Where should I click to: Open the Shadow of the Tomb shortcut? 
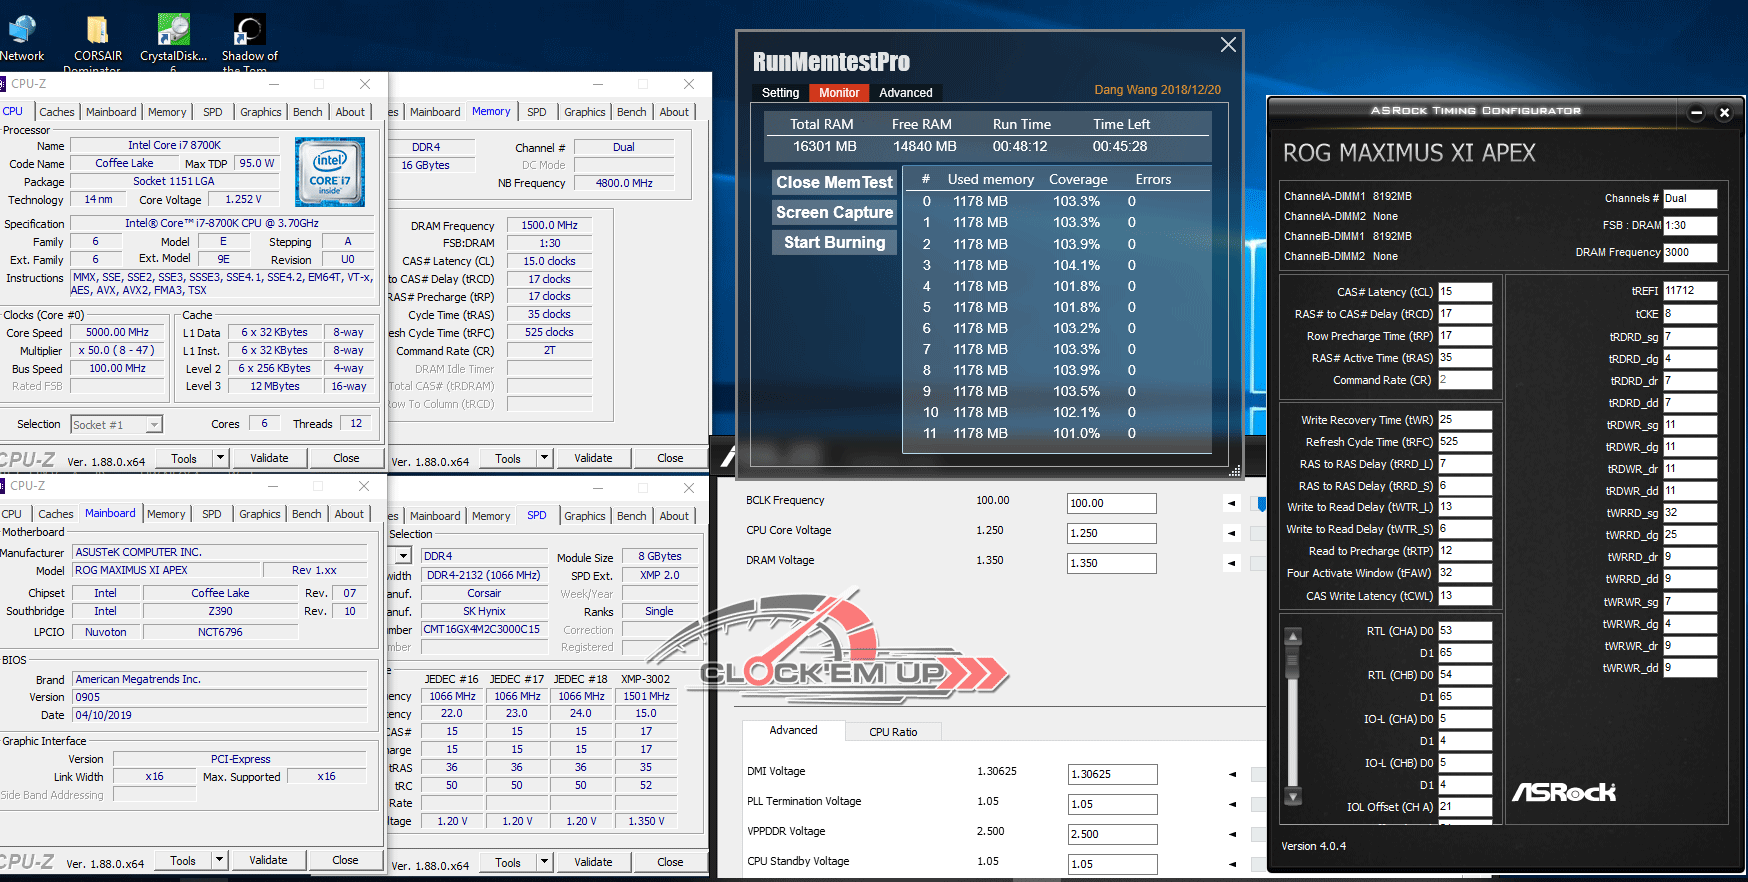[250, 42]
